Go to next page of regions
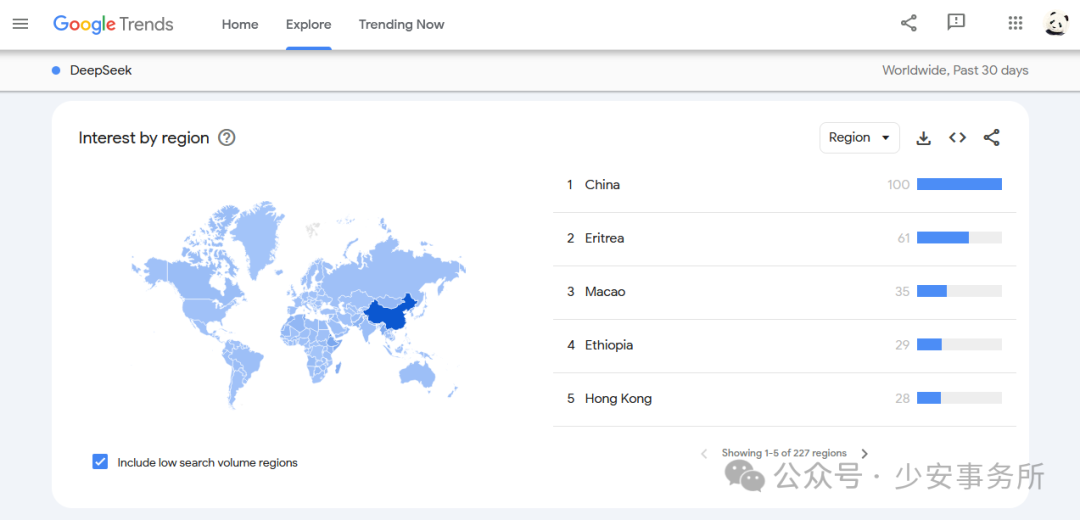The image size is (1080, 520). tap(865, 454)
